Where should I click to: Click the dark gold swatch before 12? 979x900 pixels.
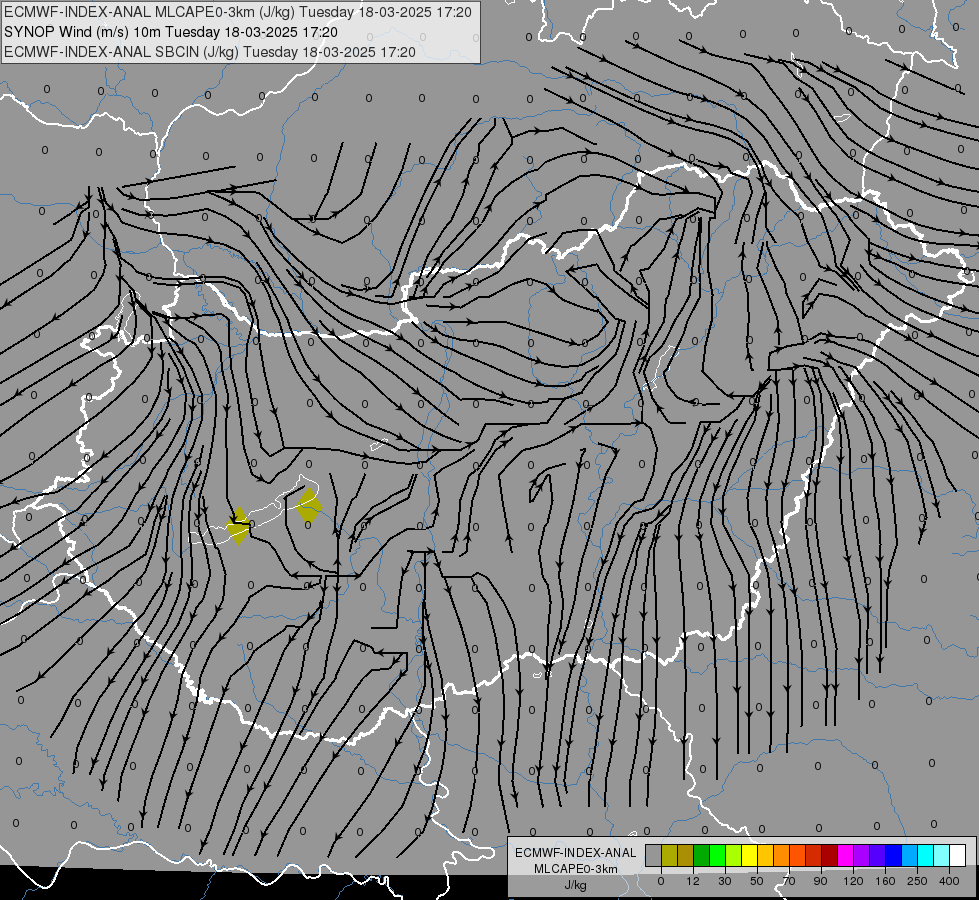point(686,856)
